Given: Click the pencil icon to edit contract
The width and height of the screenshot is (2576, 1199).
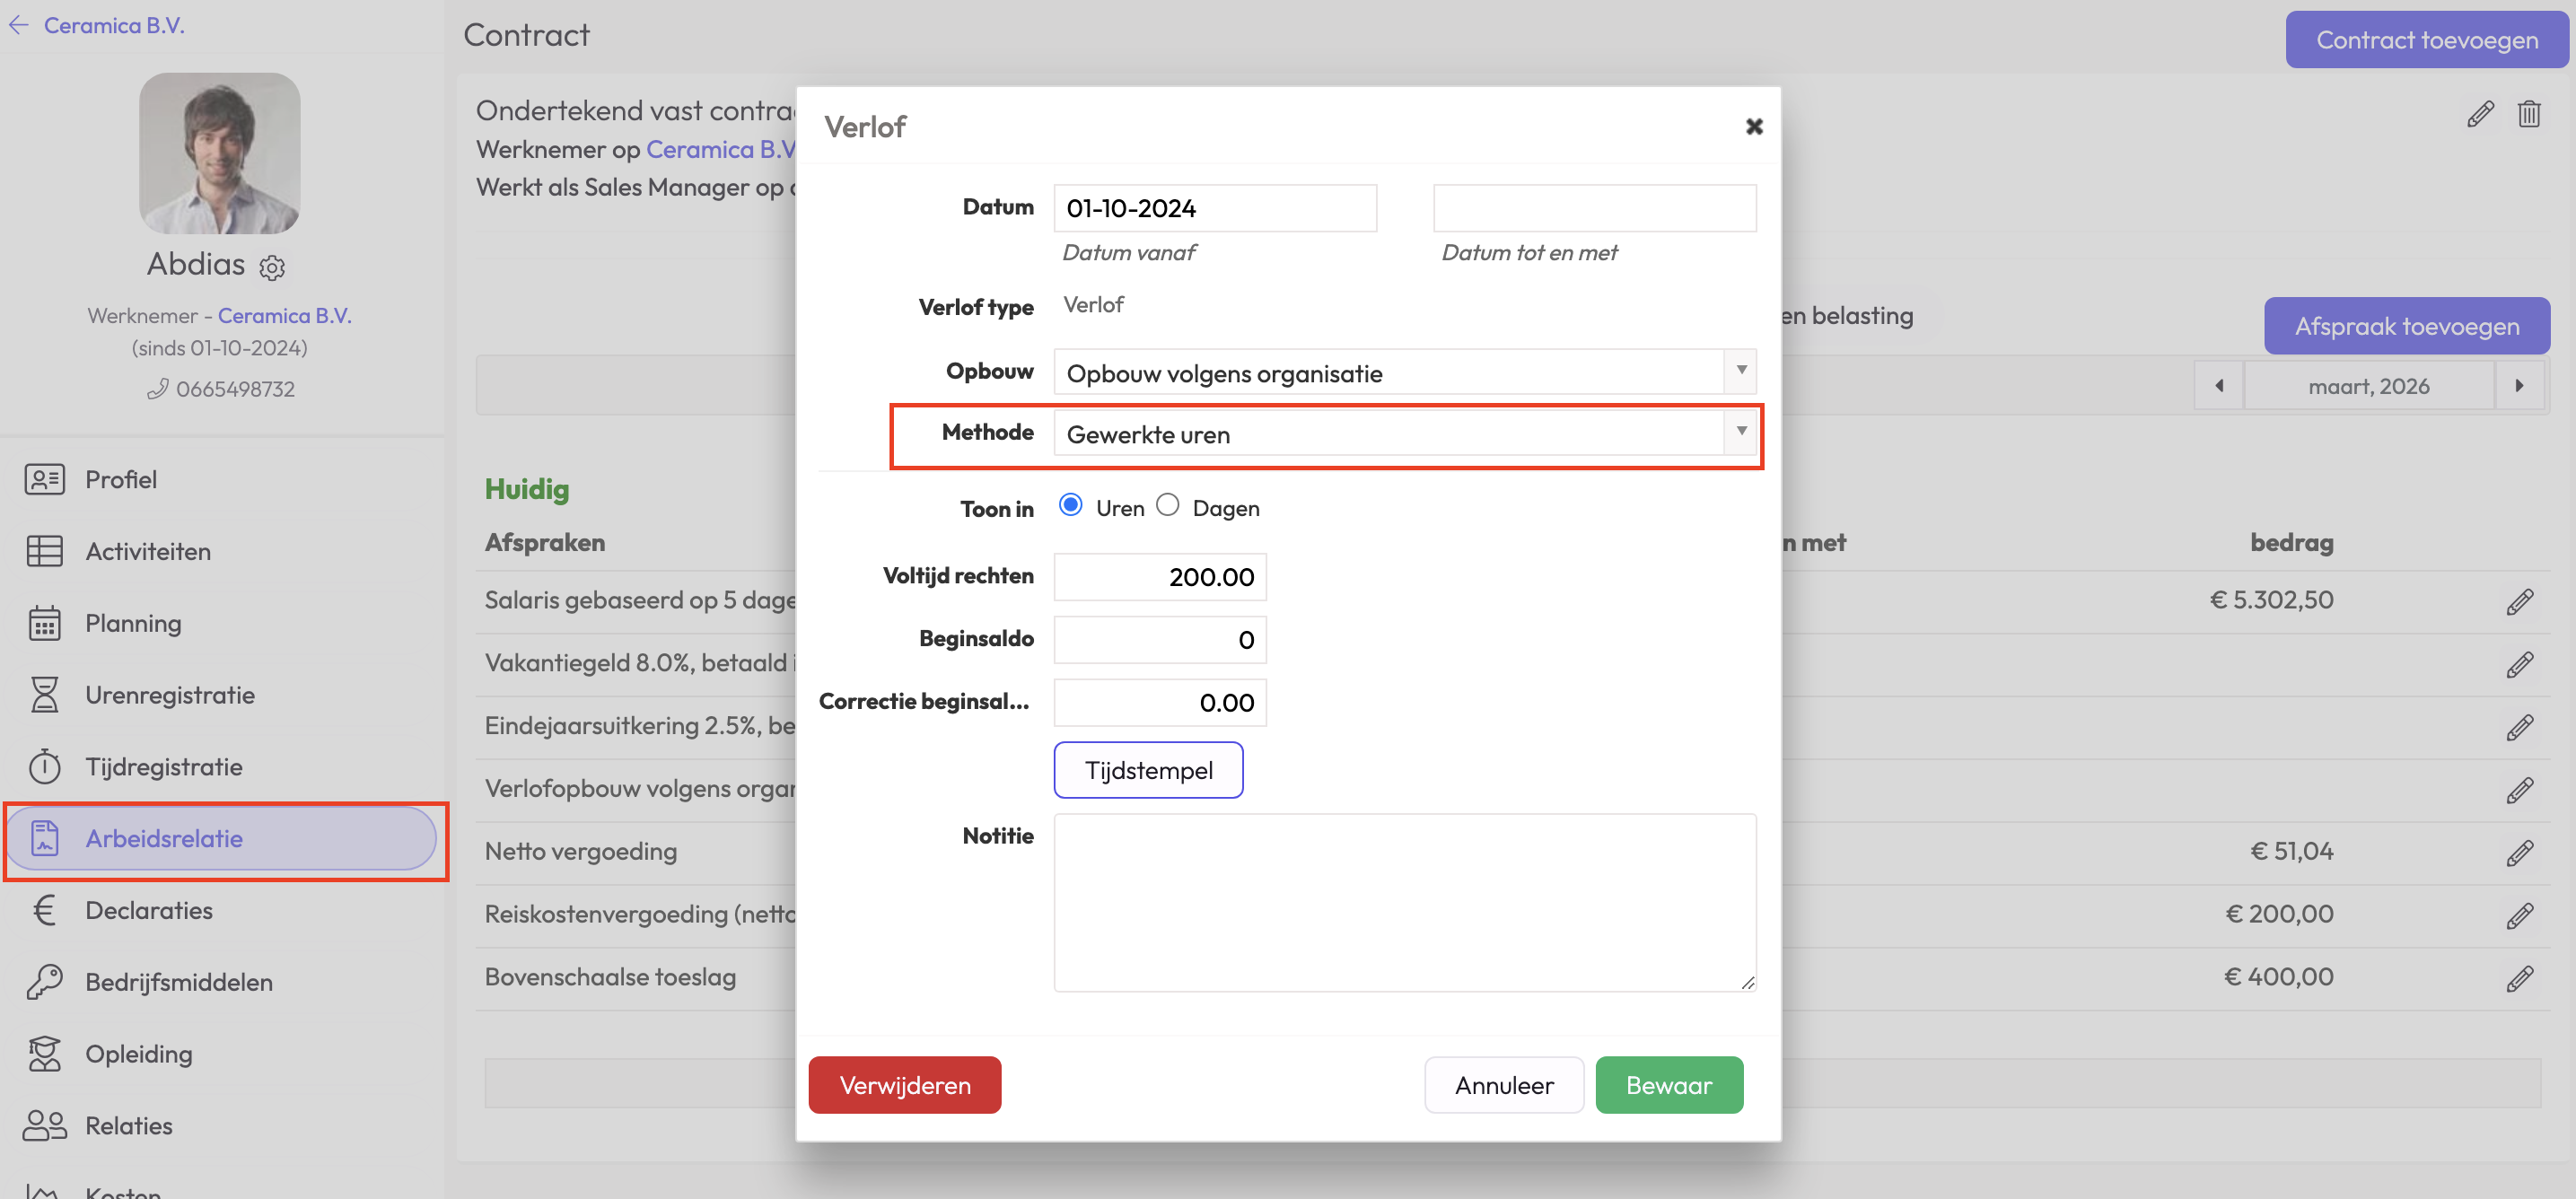Looking at the screenshot, I should pyautogui.click(x=2479, y=114).
